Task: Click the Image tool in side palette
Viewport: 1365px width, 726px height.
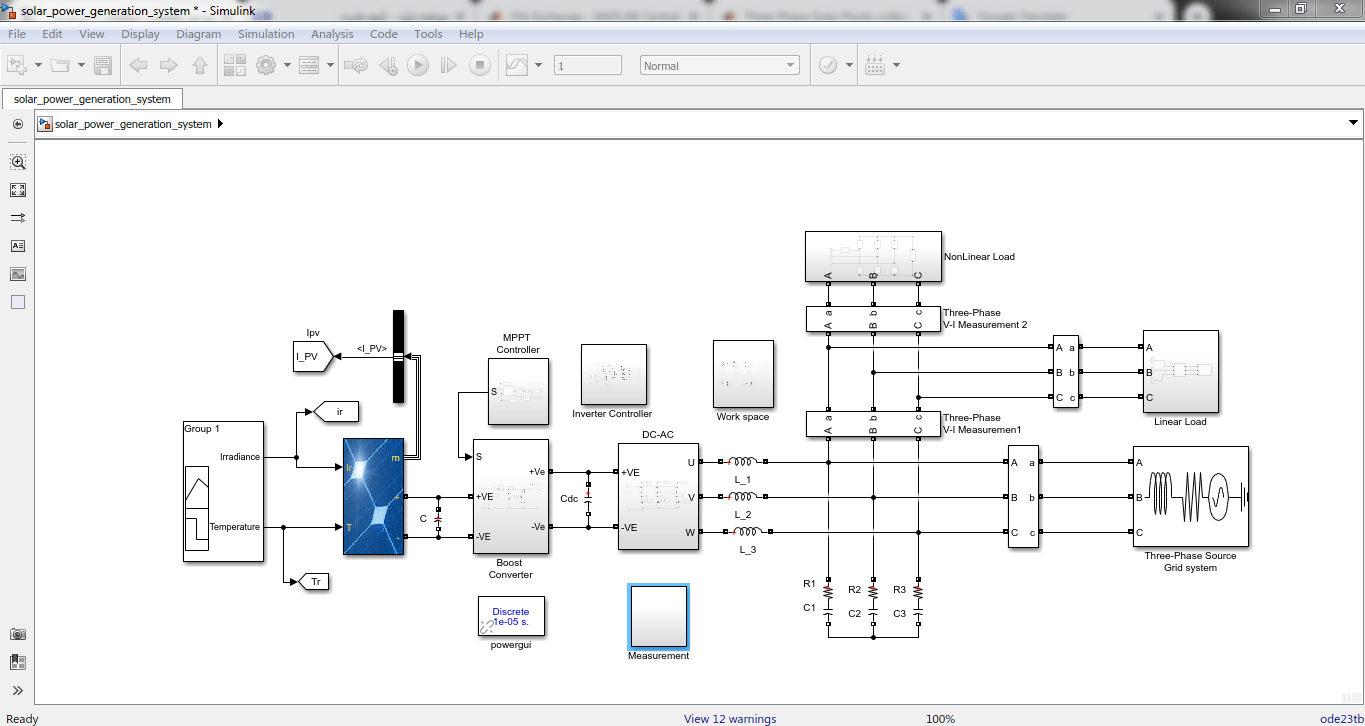Action: (18, 274)
